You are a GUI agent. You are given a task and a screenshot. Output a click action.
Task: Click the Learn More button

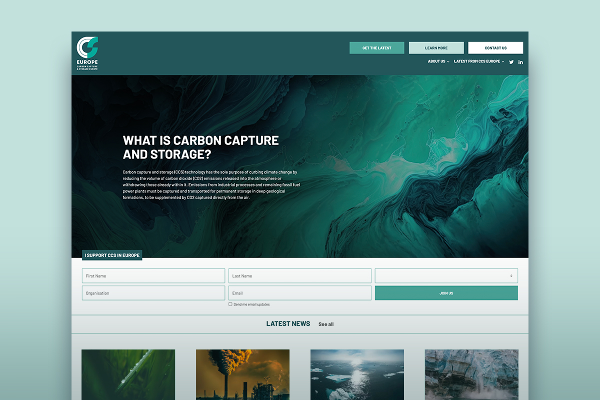click(436, 48)
